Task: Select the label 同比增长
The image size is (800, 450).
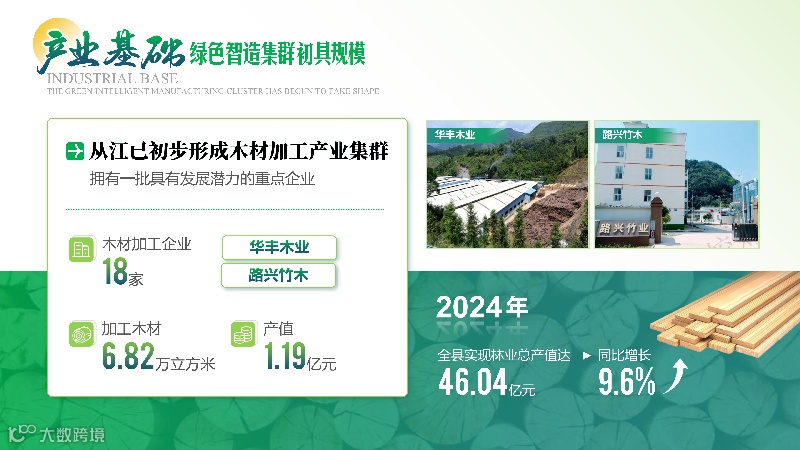Action: (x=624, y=355)
